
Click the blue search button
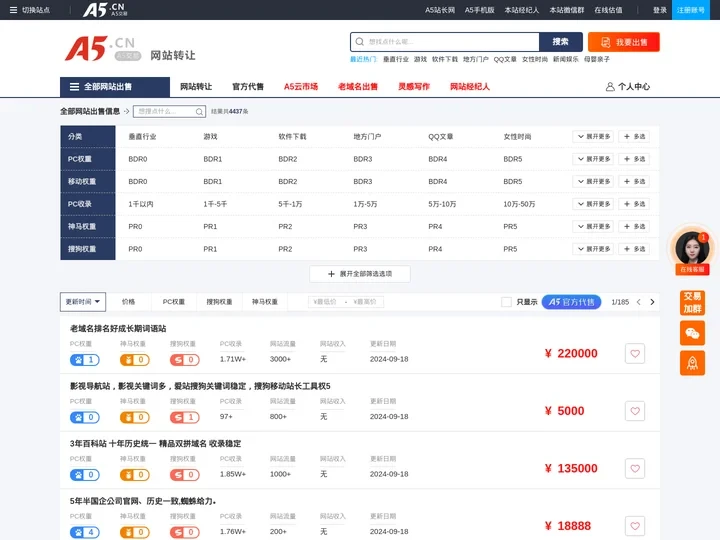561,42
